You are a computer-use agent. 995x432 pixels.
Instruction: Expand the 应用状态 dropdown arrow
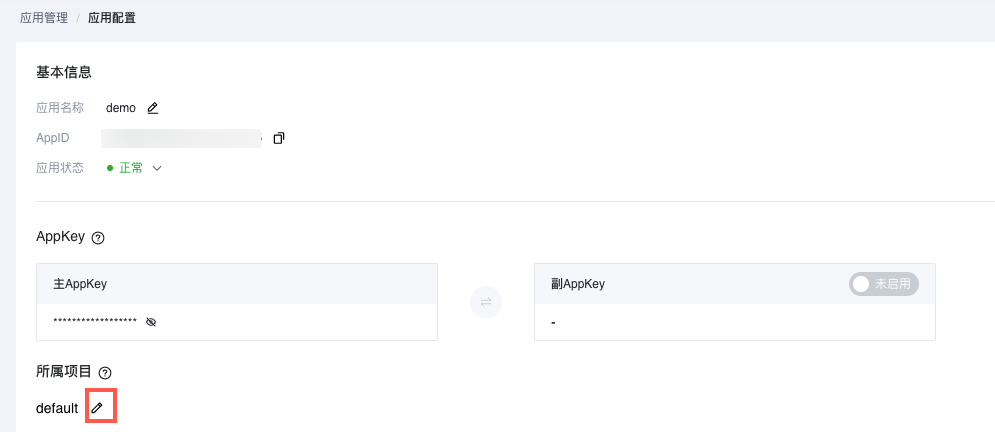pos(157,168)
